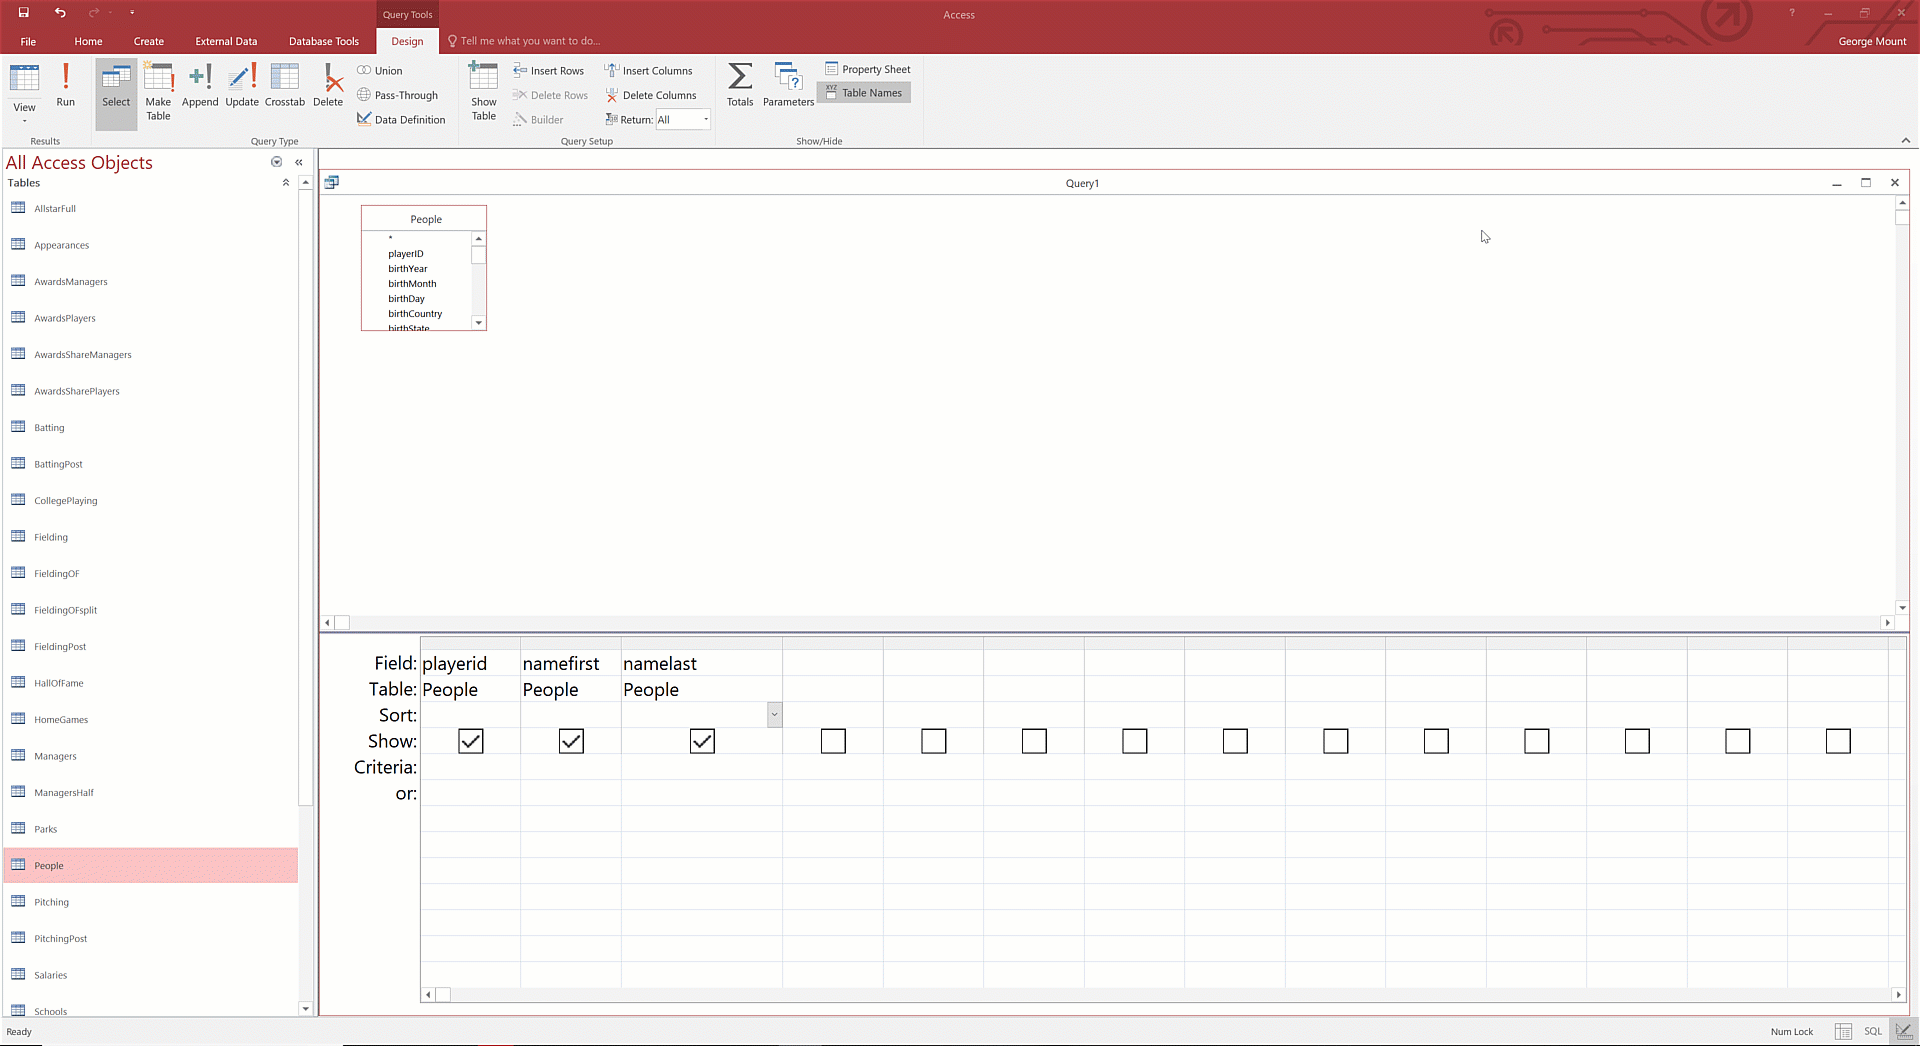1920x1046 pixels.
Task: Click the Property Sheet button
Action: (867, 69)
